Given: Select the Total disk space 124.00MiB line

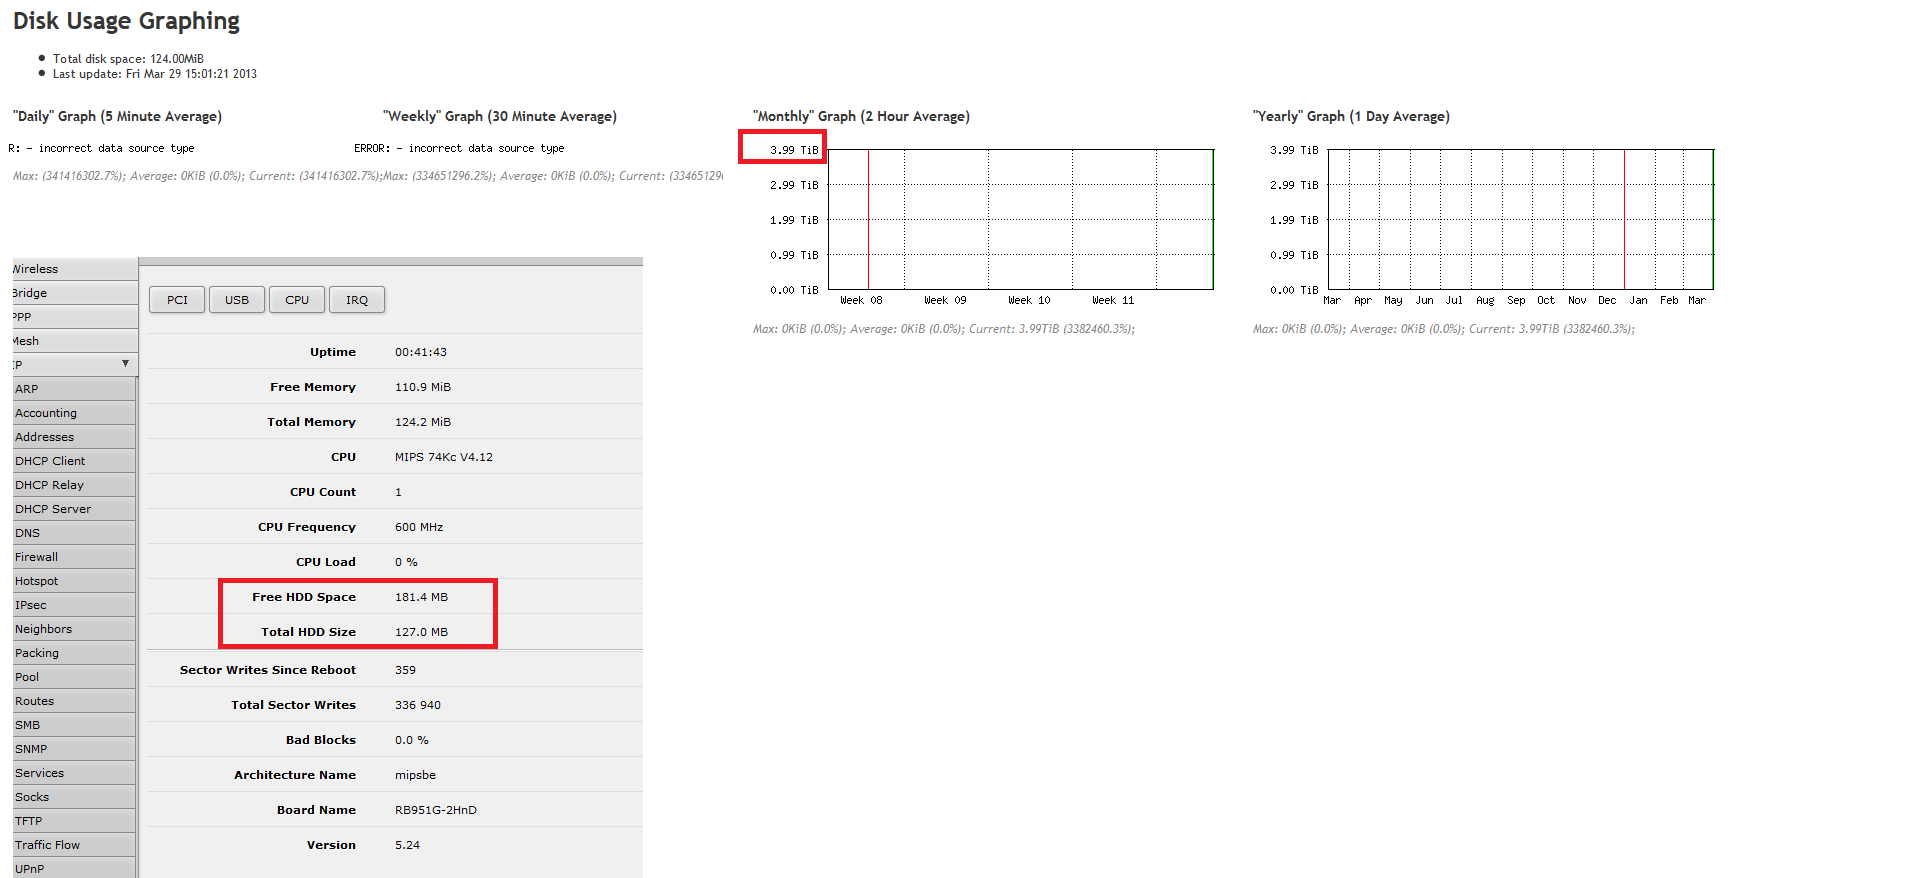Looking at the screenshot, I should point(128,59).
